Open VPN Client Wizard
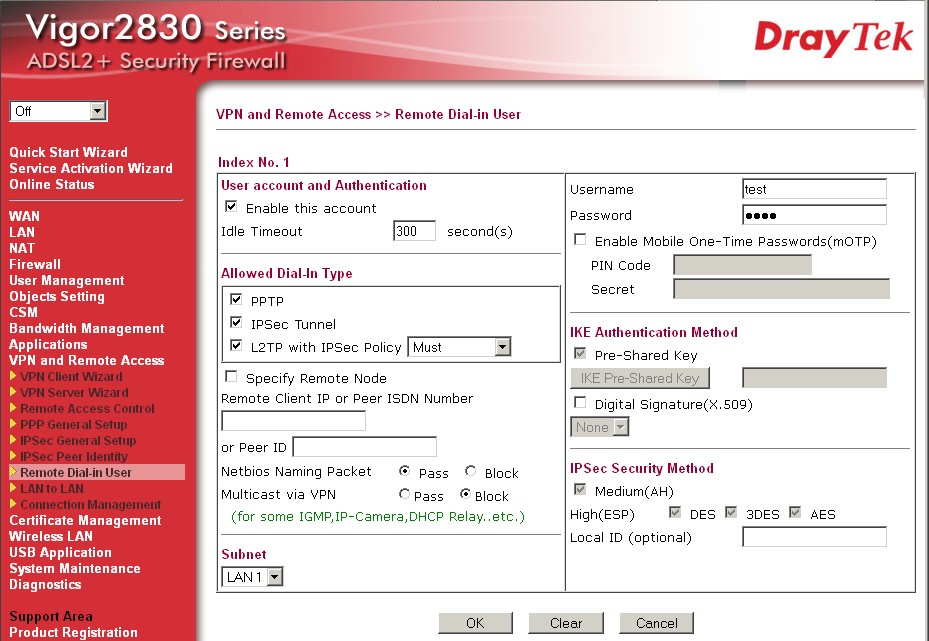Screen dimensions: 929x641 tap(71, 376)
